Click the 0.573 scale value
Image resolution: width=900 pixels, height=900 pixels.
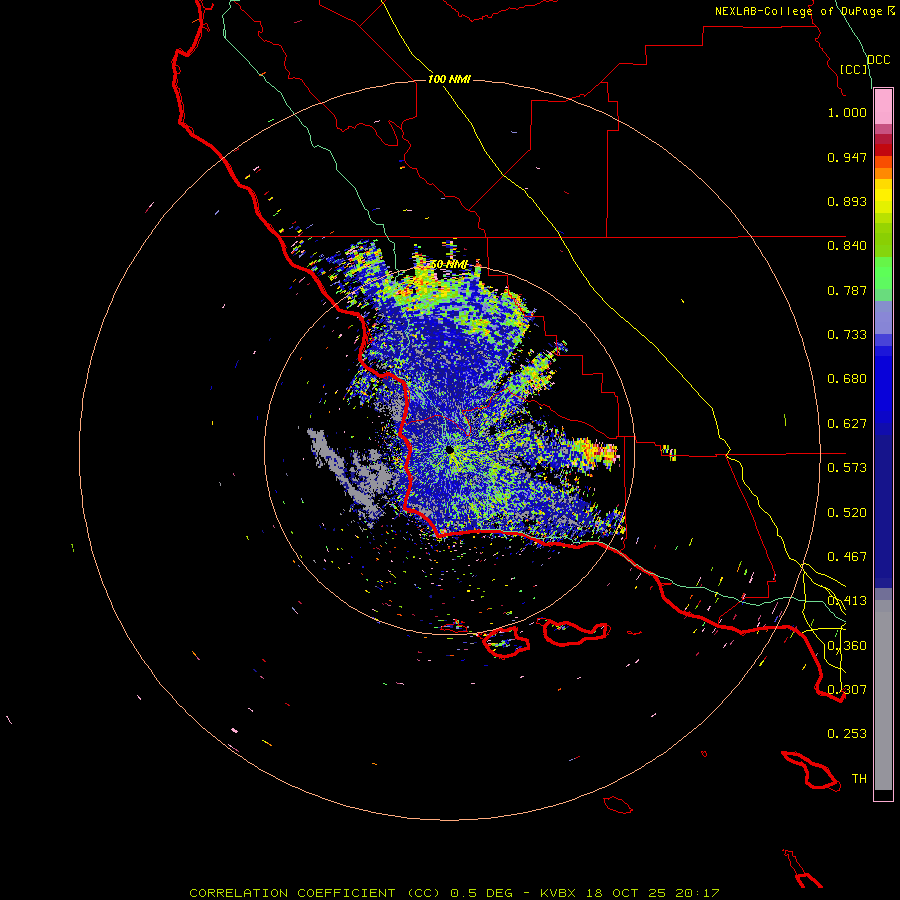(x=847, y=468)
